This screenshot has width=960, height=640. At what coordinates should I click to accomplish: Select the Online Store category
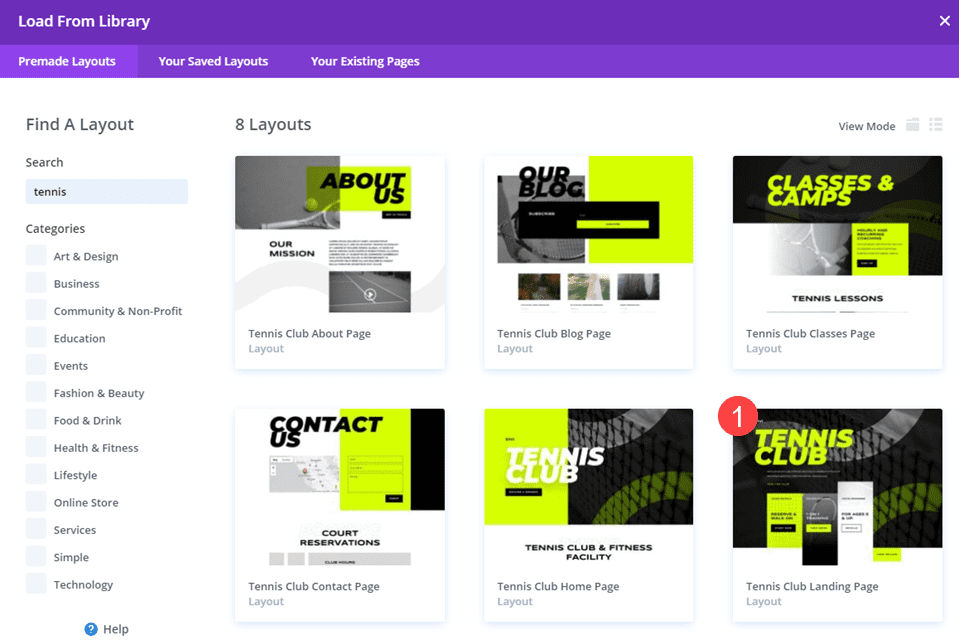click(37, 501)
